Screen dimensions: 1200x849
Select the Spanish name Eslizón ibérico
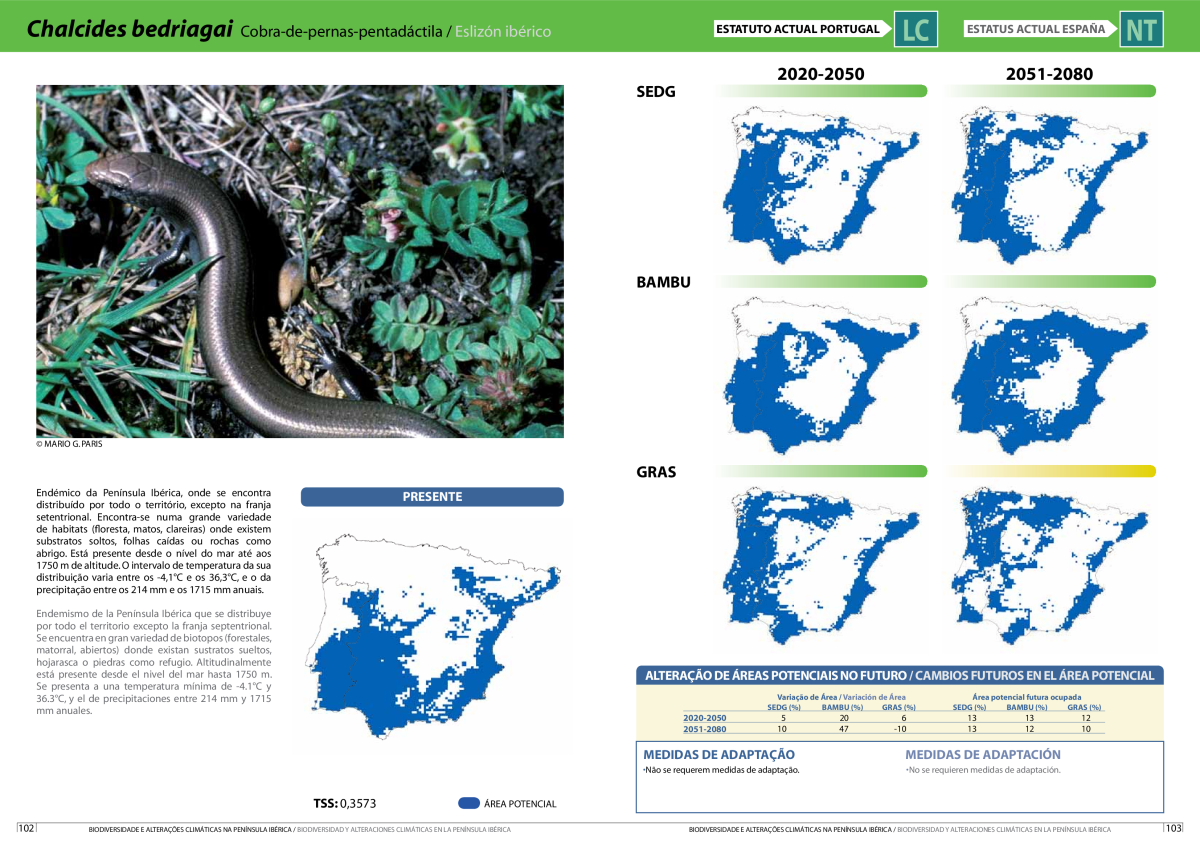(x=503, y=32)
